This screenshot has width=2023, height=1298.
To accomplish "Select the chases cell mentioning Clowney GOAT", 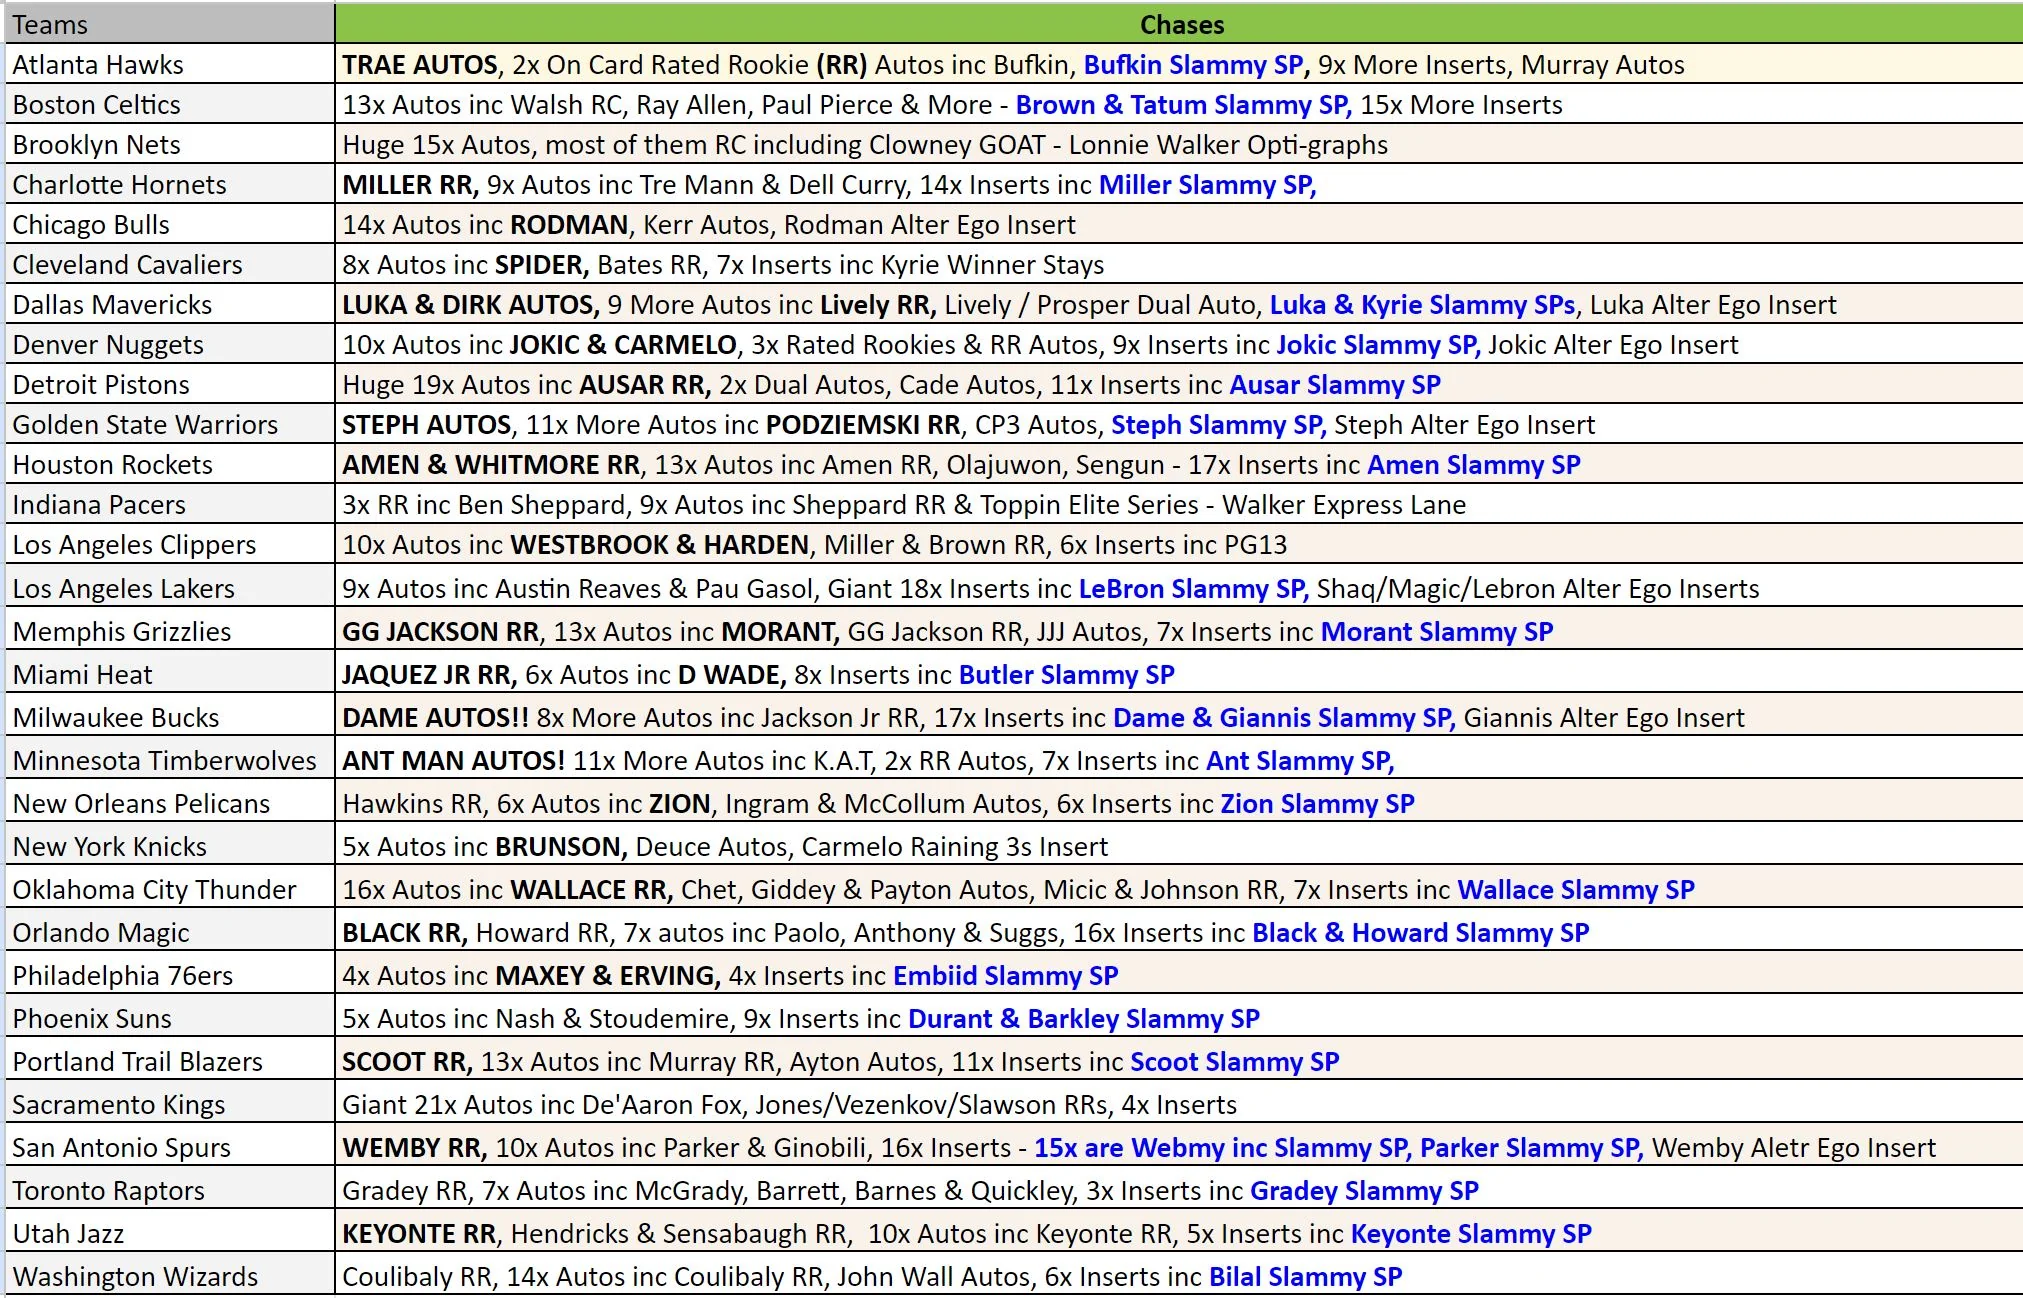I will click(1179, 144).
